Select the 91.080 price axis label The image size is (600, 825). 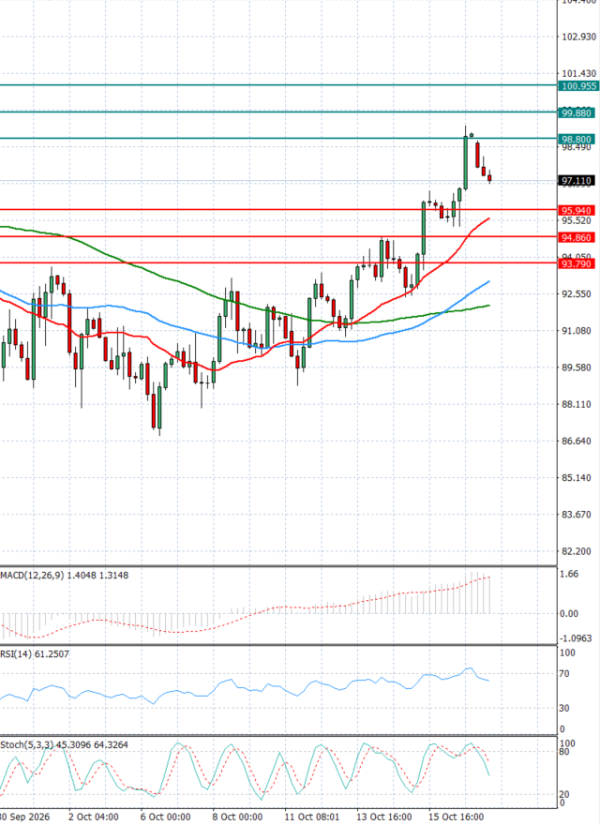[577, 331]
